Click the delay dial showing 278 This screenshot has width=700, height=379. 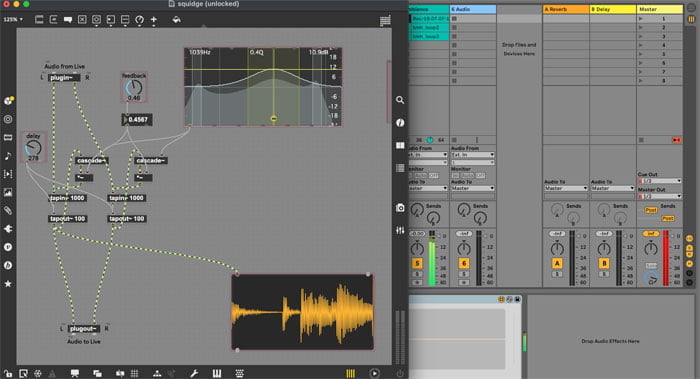click(x=33, y=148)
